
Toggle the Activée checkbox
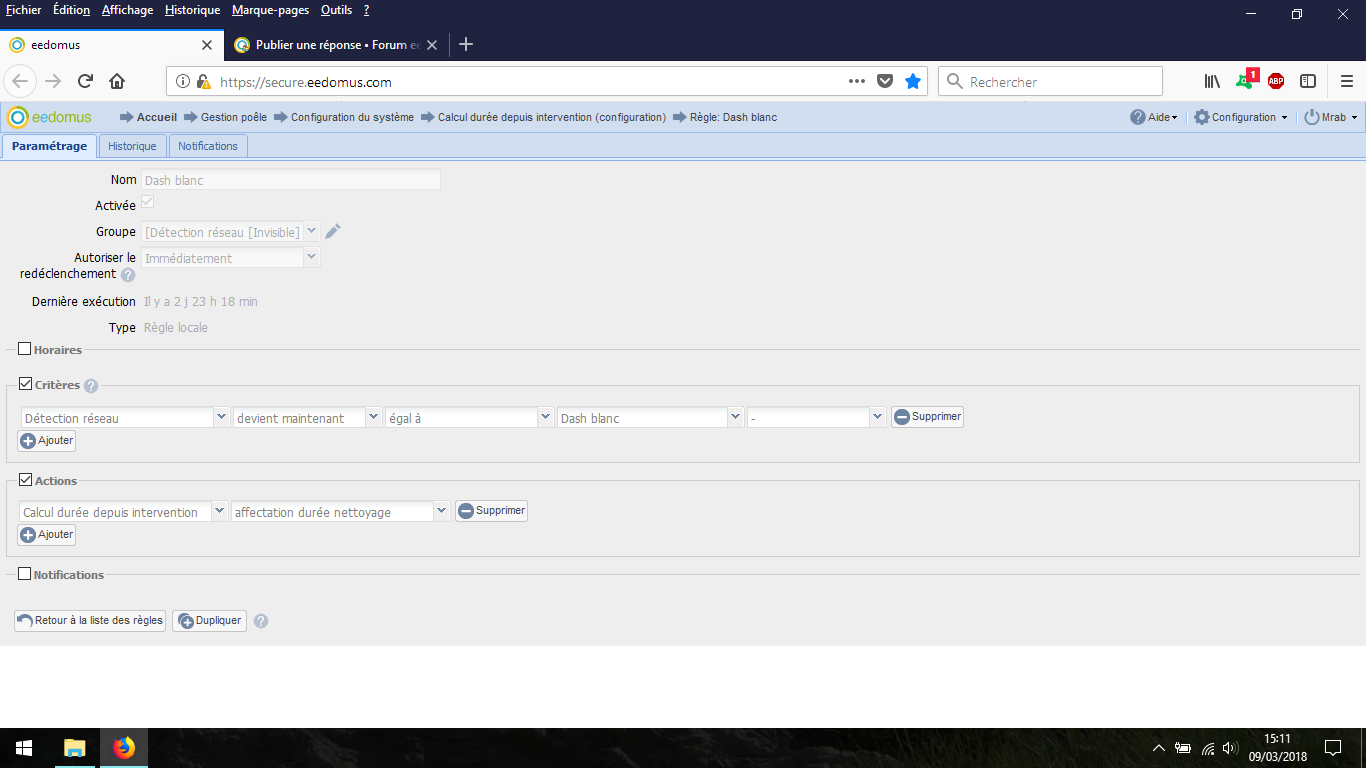147,202
